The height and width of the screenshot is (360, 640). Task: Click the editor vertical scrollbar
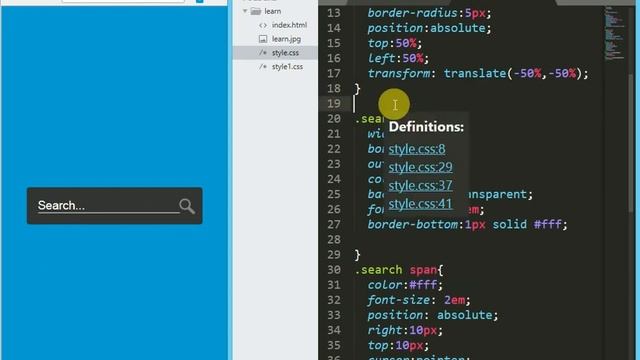click(632, 143)
